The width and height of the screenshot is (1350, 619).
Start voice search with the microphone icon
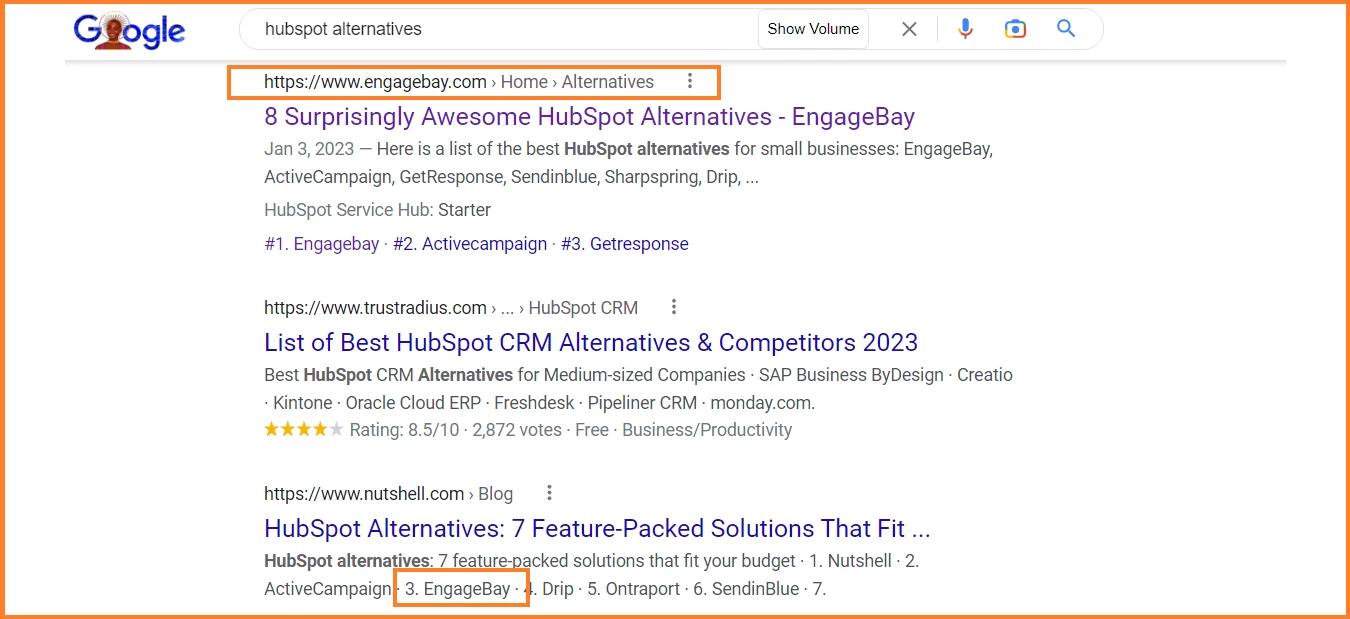(965, 29)
